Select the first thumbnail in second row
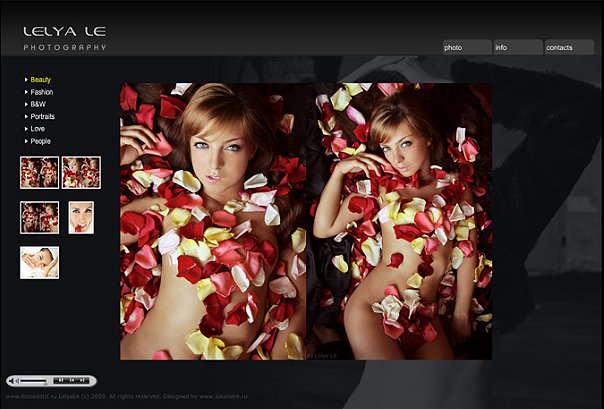Image resolution: width=604 pixels, height=409 pixels. click(x=39, y=217)
